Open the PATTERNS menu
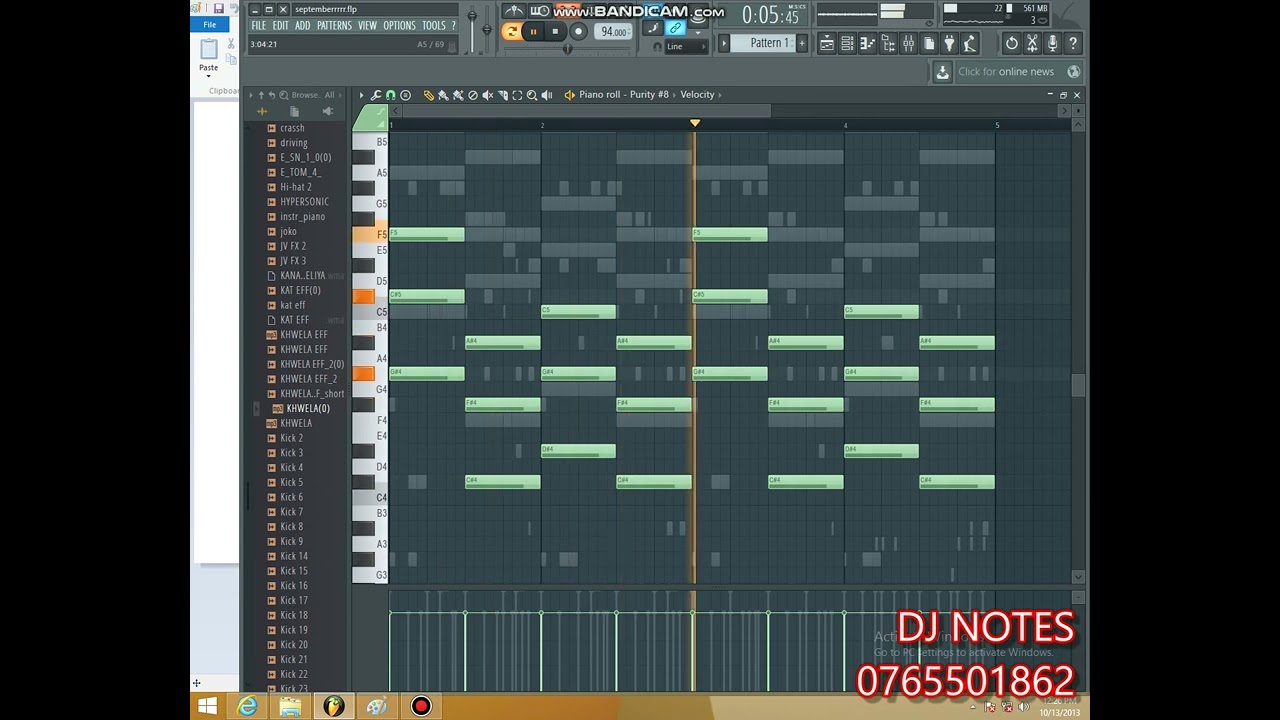Image resolution: width=1280 pixels, height=720 pixels. pos(334,26)
